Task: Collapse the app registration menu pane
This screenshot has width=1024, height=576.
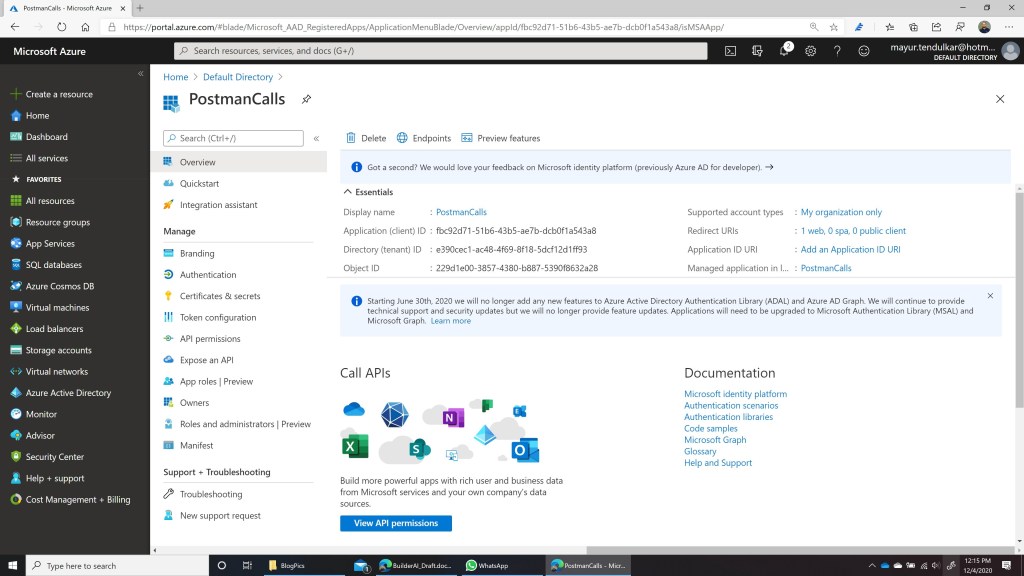Action: tap(316, 139)
